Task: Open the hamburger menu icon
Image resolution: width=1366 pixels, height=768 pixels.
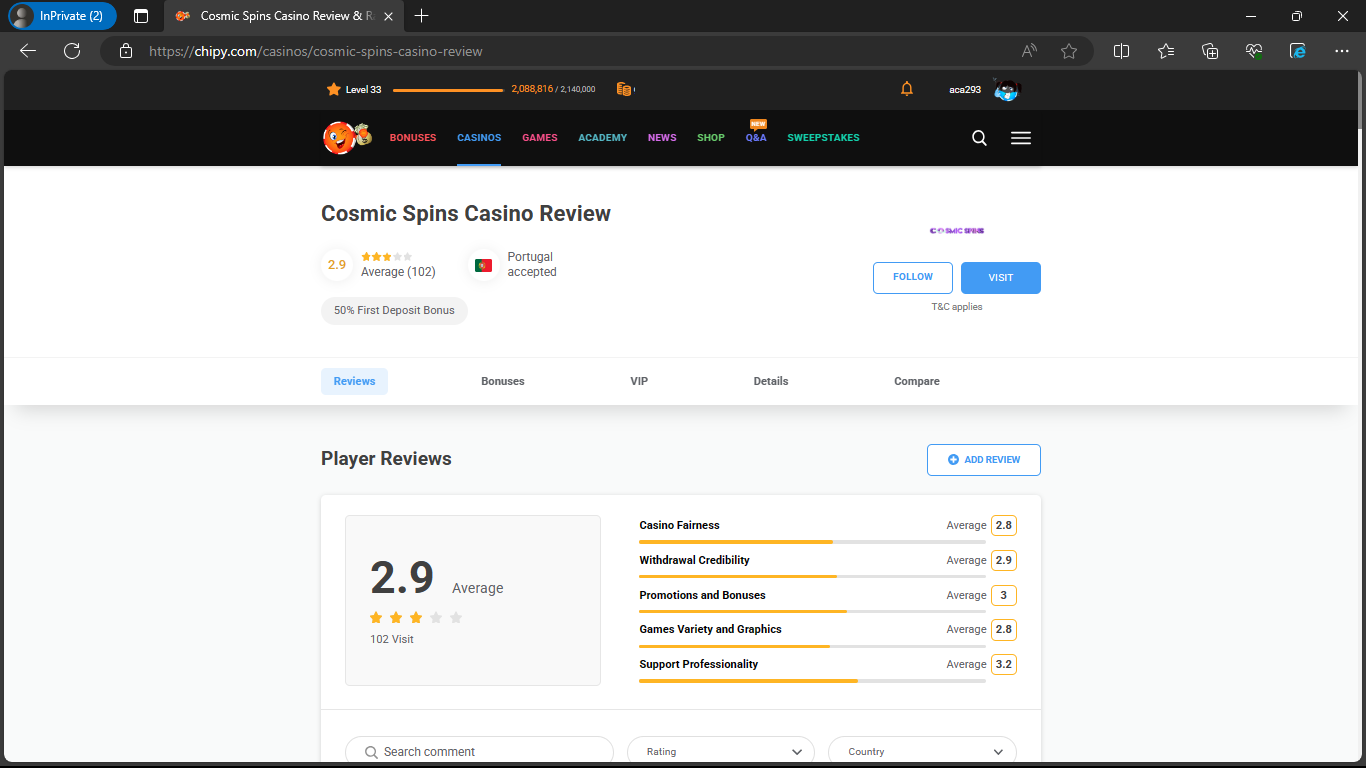Action: 1020,138
